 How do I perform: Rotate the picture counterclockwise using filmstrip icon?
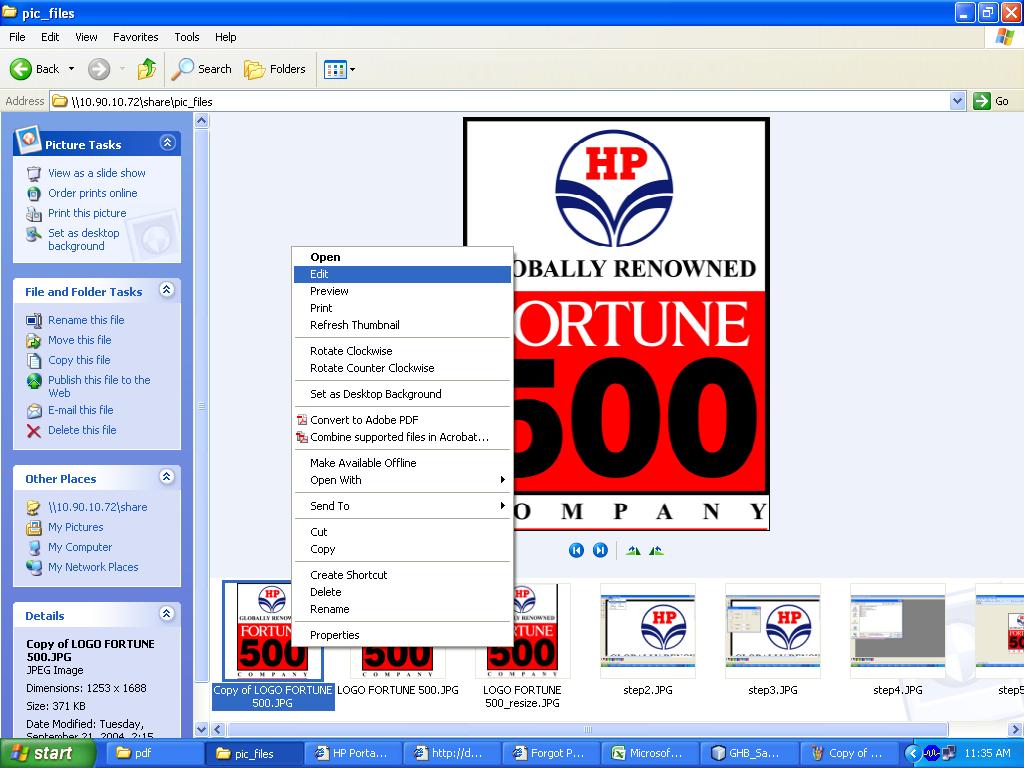click(x=656, y=550)
